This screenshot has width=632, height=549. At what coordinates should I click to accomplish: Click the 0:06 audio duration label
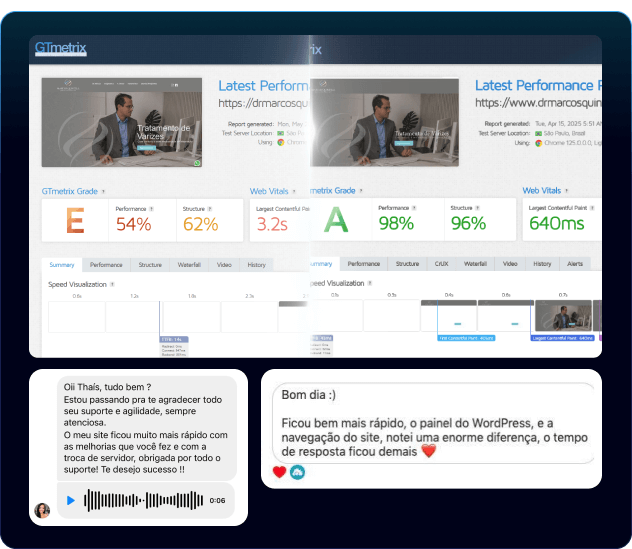coord(217,501)
